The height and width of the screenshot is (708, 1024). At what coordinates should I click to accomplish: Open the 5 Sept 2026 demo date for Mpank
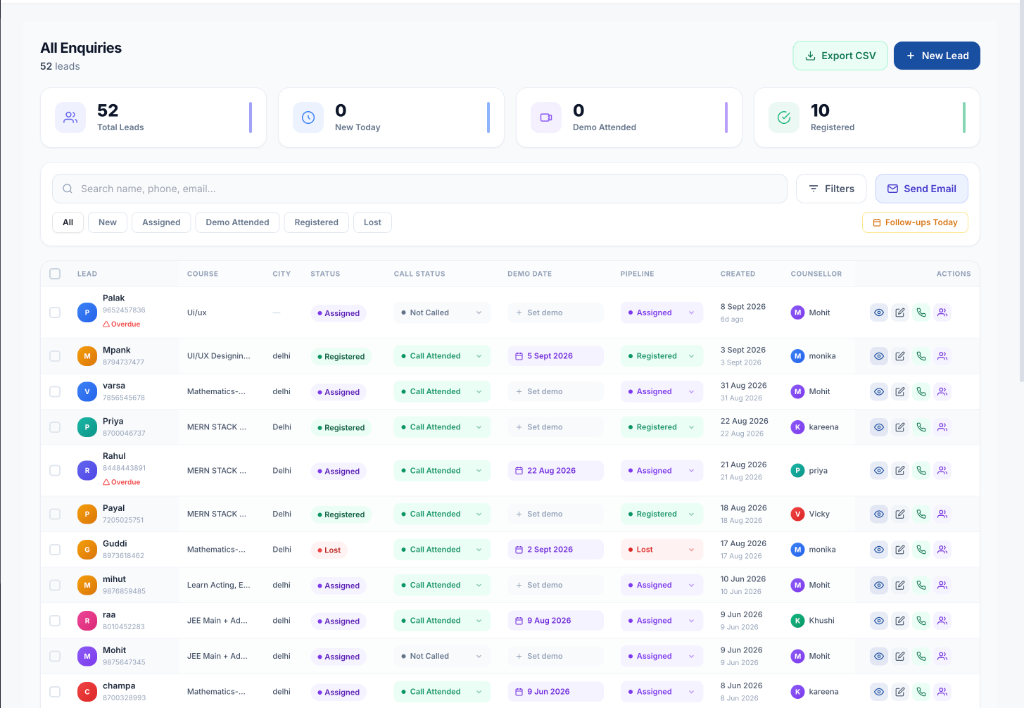click(555, 356)
